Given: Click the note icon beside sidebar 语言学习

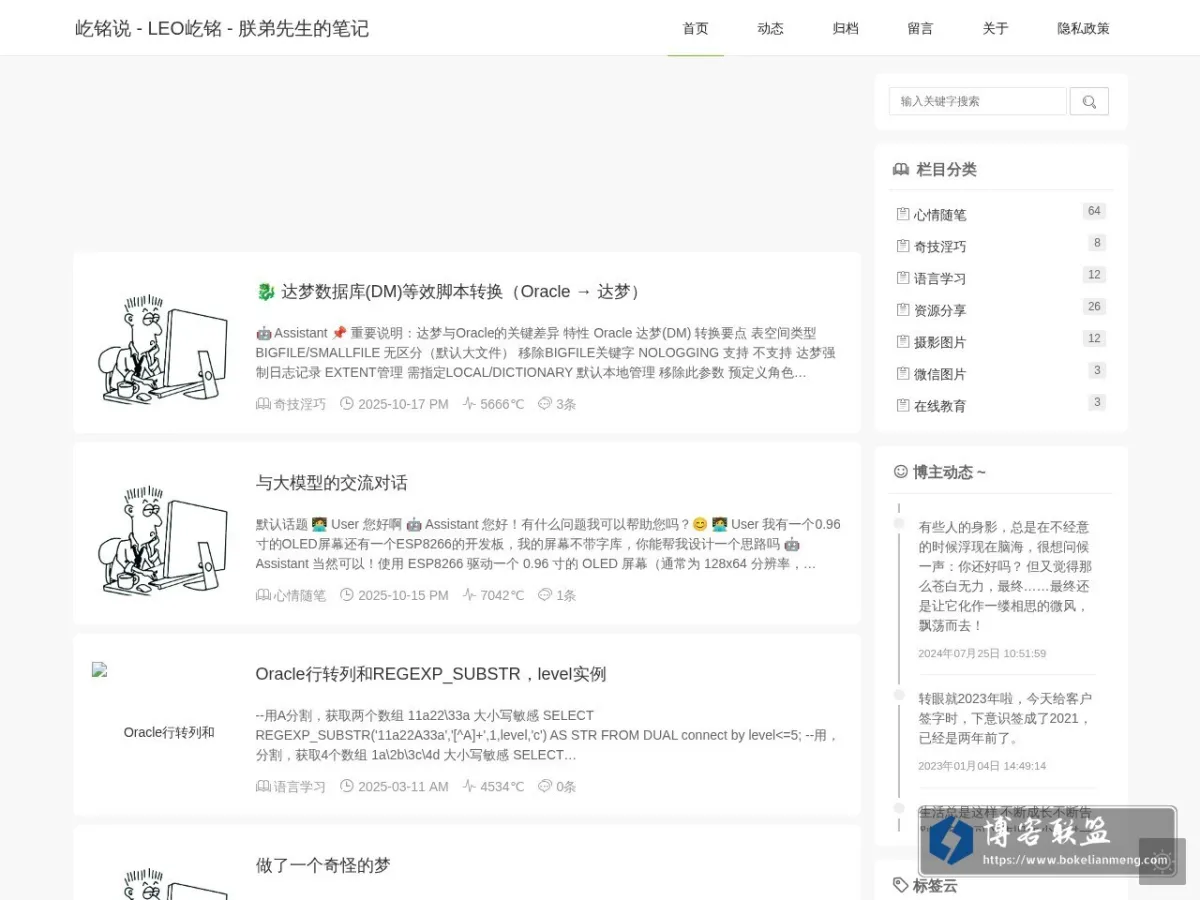Looking at the screenshot, I should click(x=903, y=278).
